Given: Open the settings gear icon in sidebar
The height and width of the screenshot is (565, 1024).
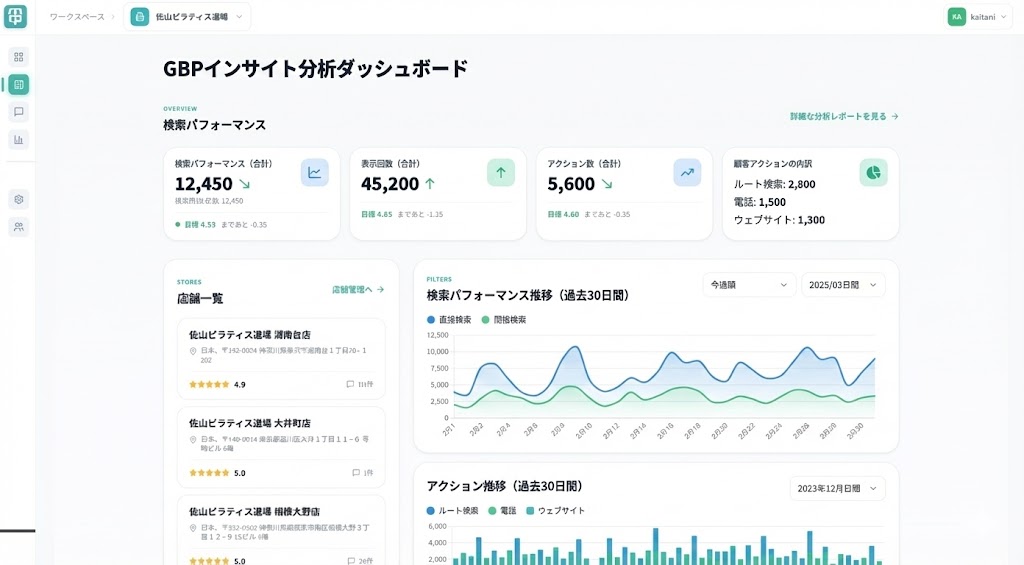Looking at the screenshot, I should 18,199.
